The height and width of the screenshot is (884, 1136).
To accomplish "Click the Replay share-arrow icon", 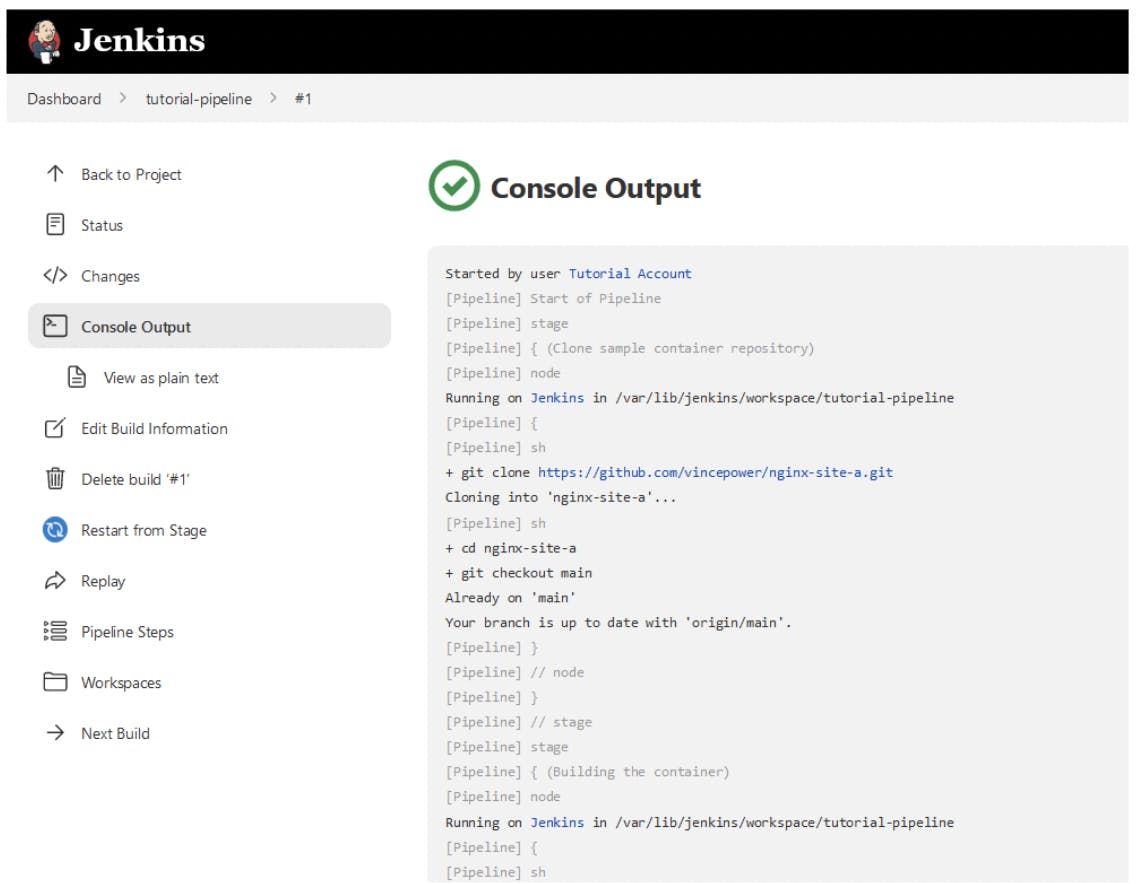I will (55, 580).
